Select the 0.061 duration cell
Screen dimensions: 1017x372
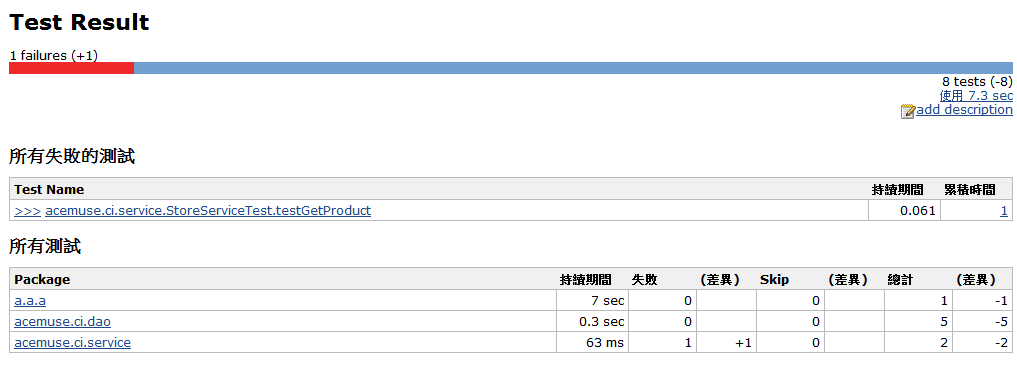[x=904, y=211]
